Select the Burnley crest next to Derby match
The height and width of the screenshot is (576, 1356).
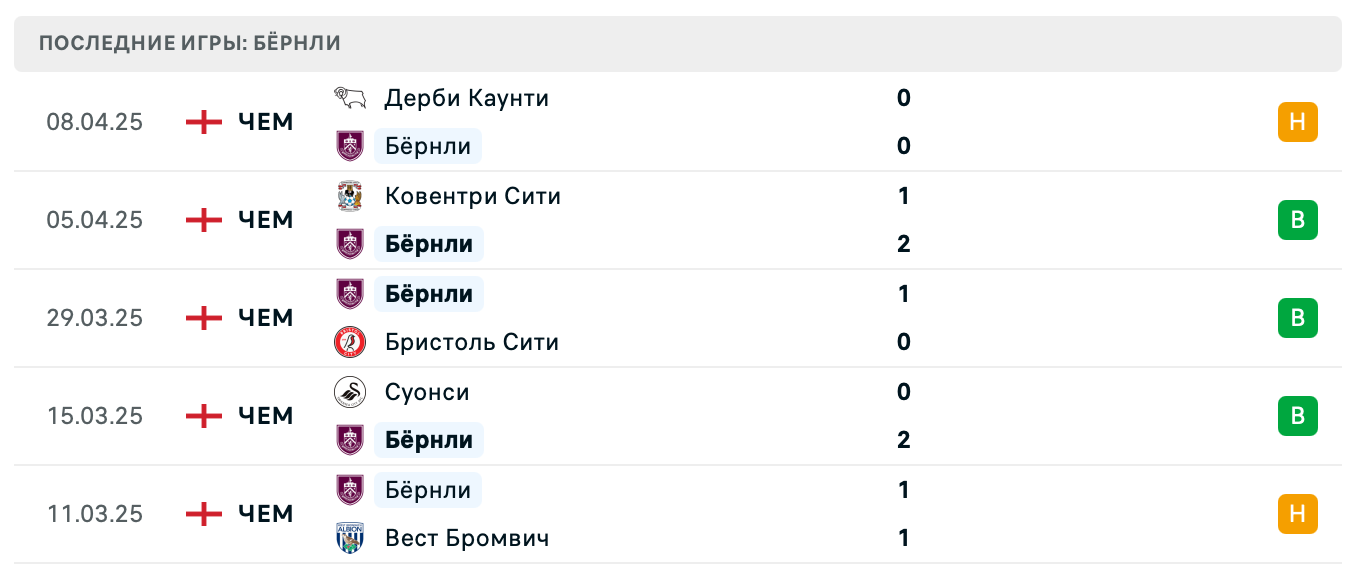click(351, 146)
